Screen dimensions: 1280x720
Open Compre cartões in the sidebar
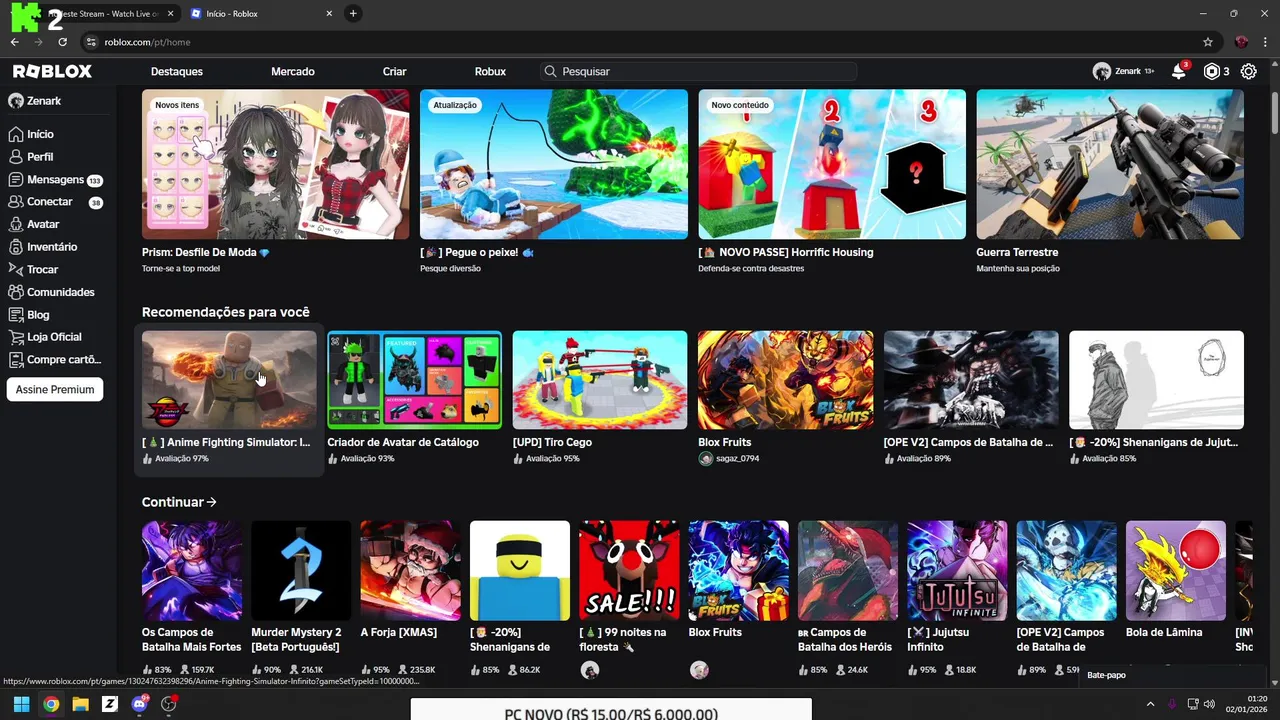click(64, 360)
